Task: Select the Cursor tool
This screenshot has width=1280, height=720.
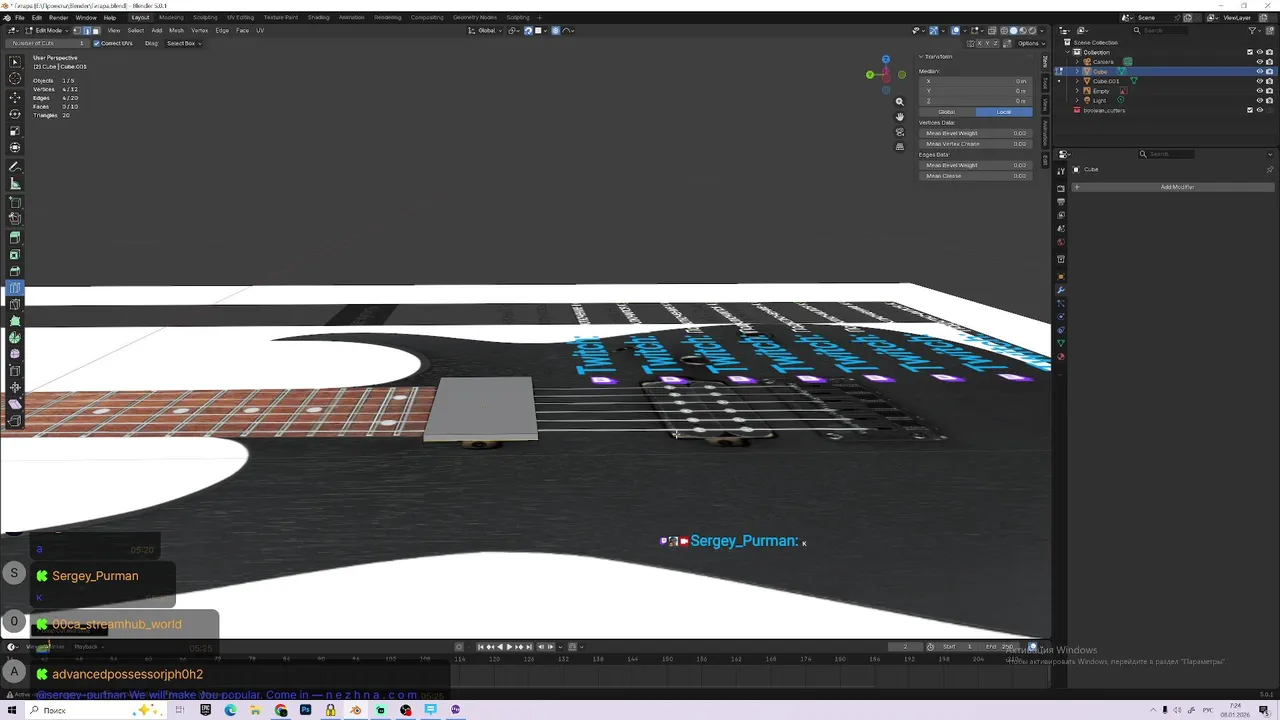Action: pos(15,79)
